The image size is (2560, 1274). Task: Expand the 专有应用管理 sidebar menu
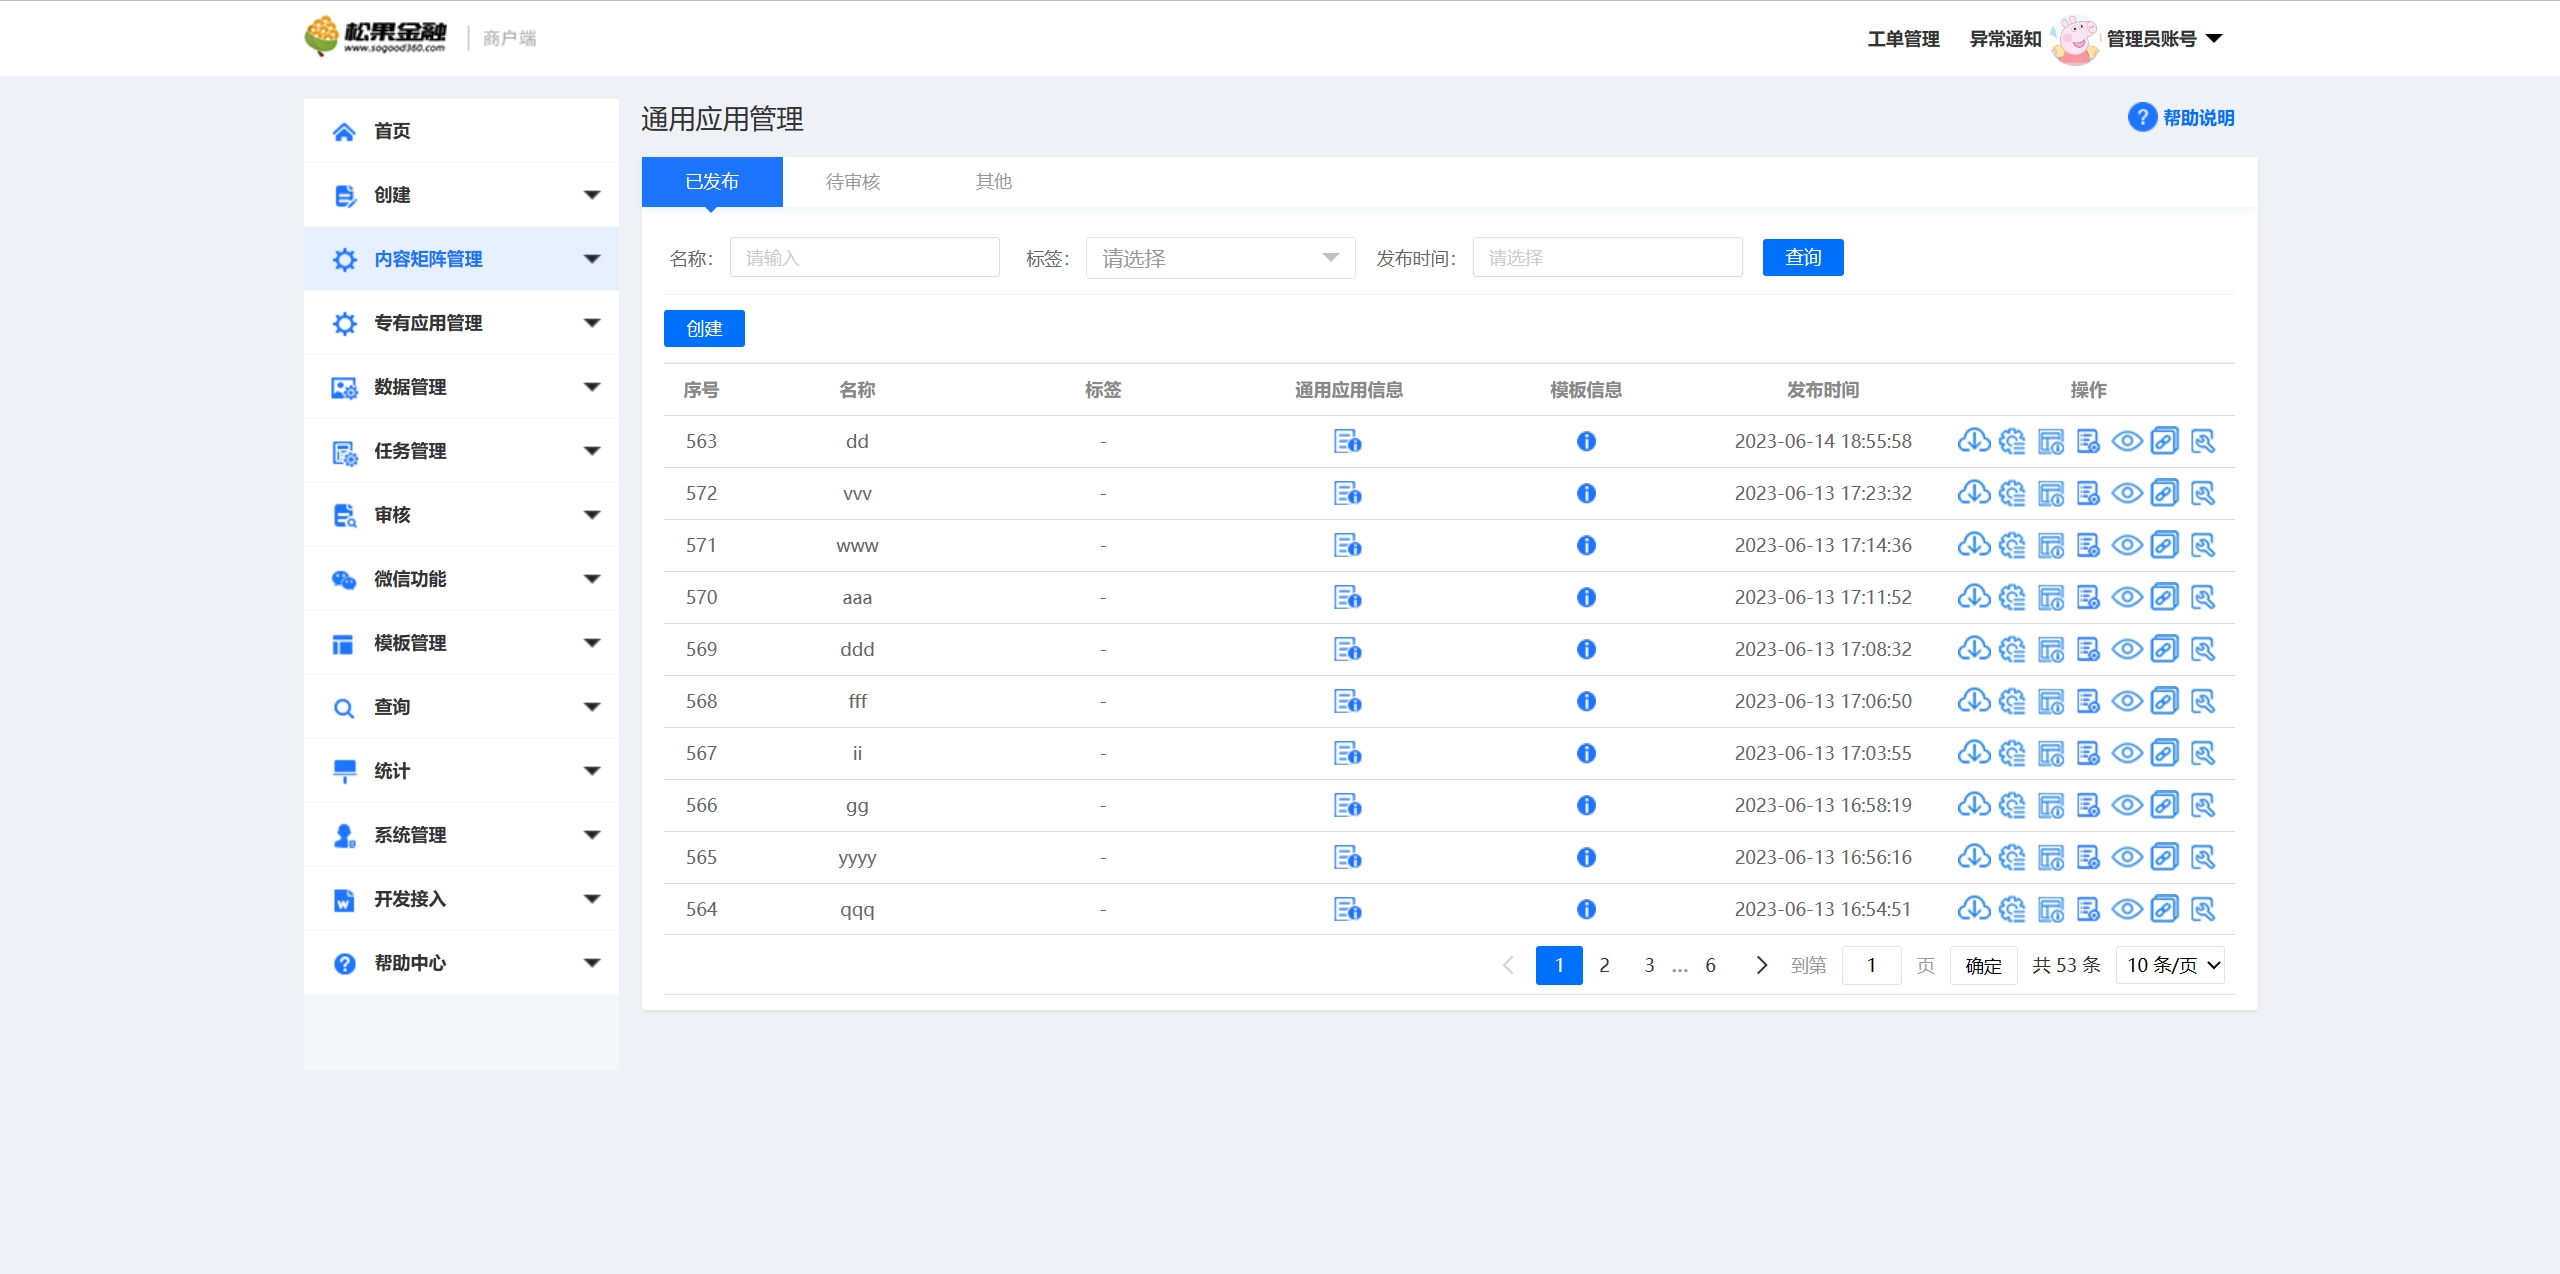tap(461, 323)
